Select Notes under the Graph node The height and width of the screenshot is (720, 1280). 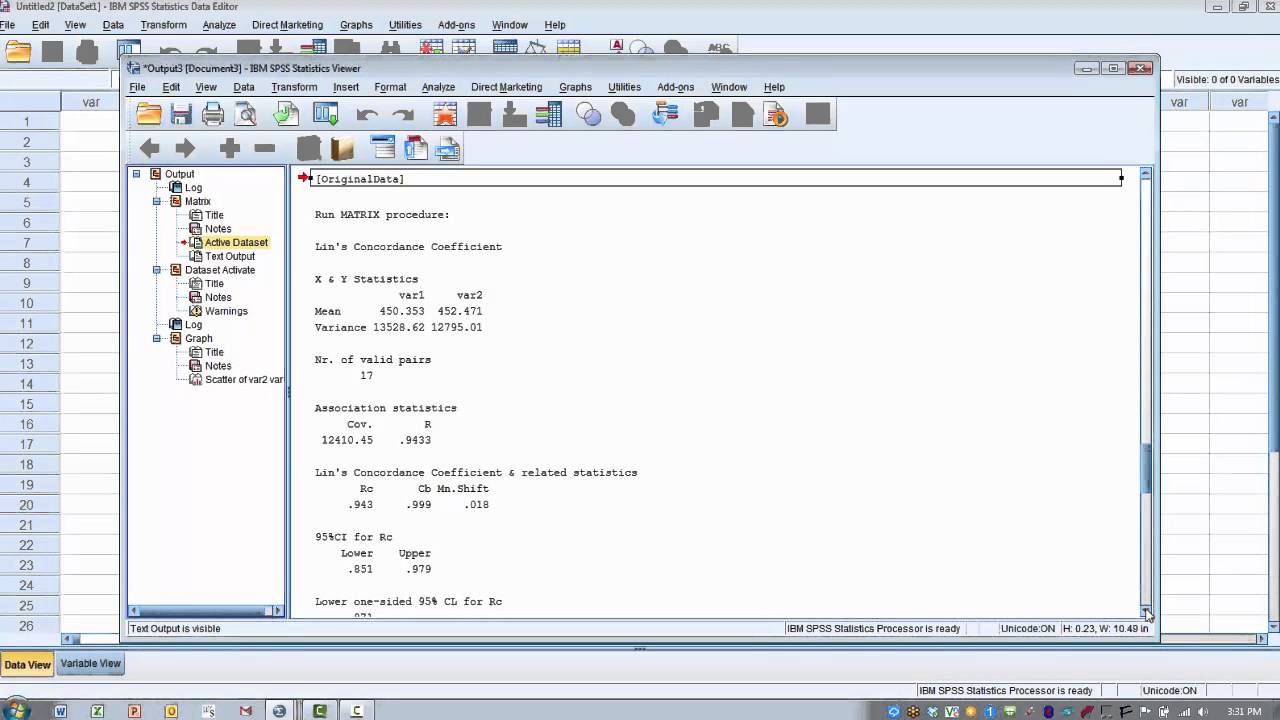tap(218, 366)
